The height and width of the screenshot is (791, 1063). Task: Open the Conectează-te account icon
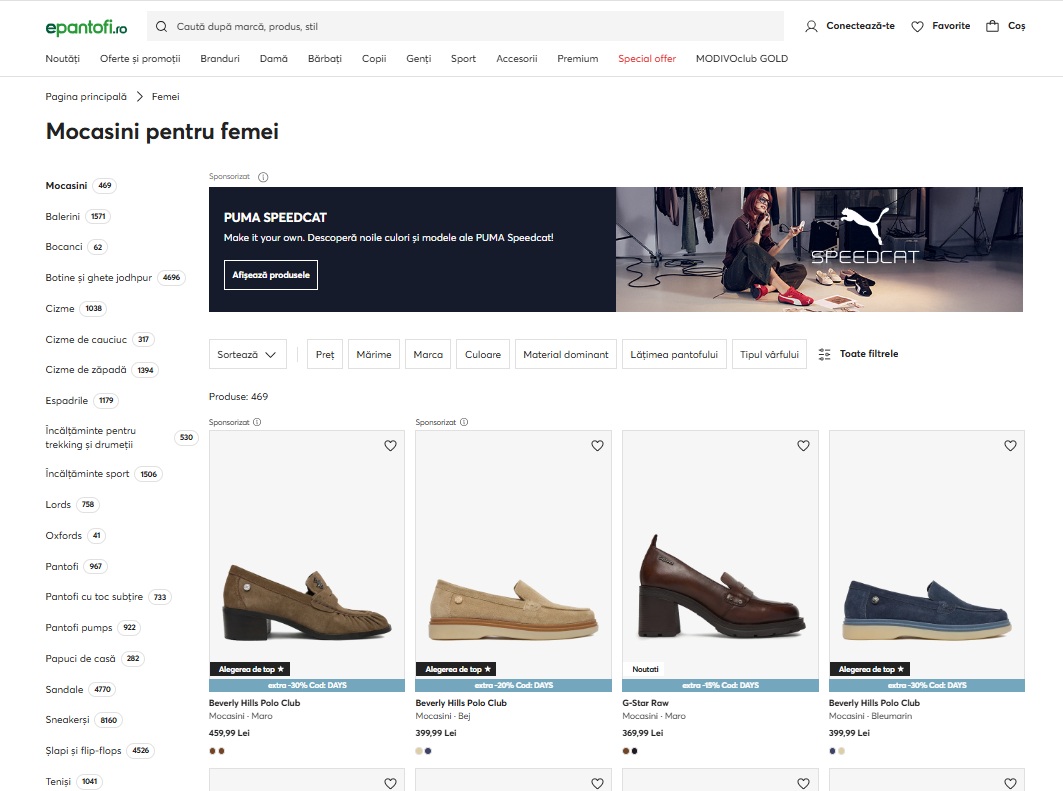pos(810,26)
